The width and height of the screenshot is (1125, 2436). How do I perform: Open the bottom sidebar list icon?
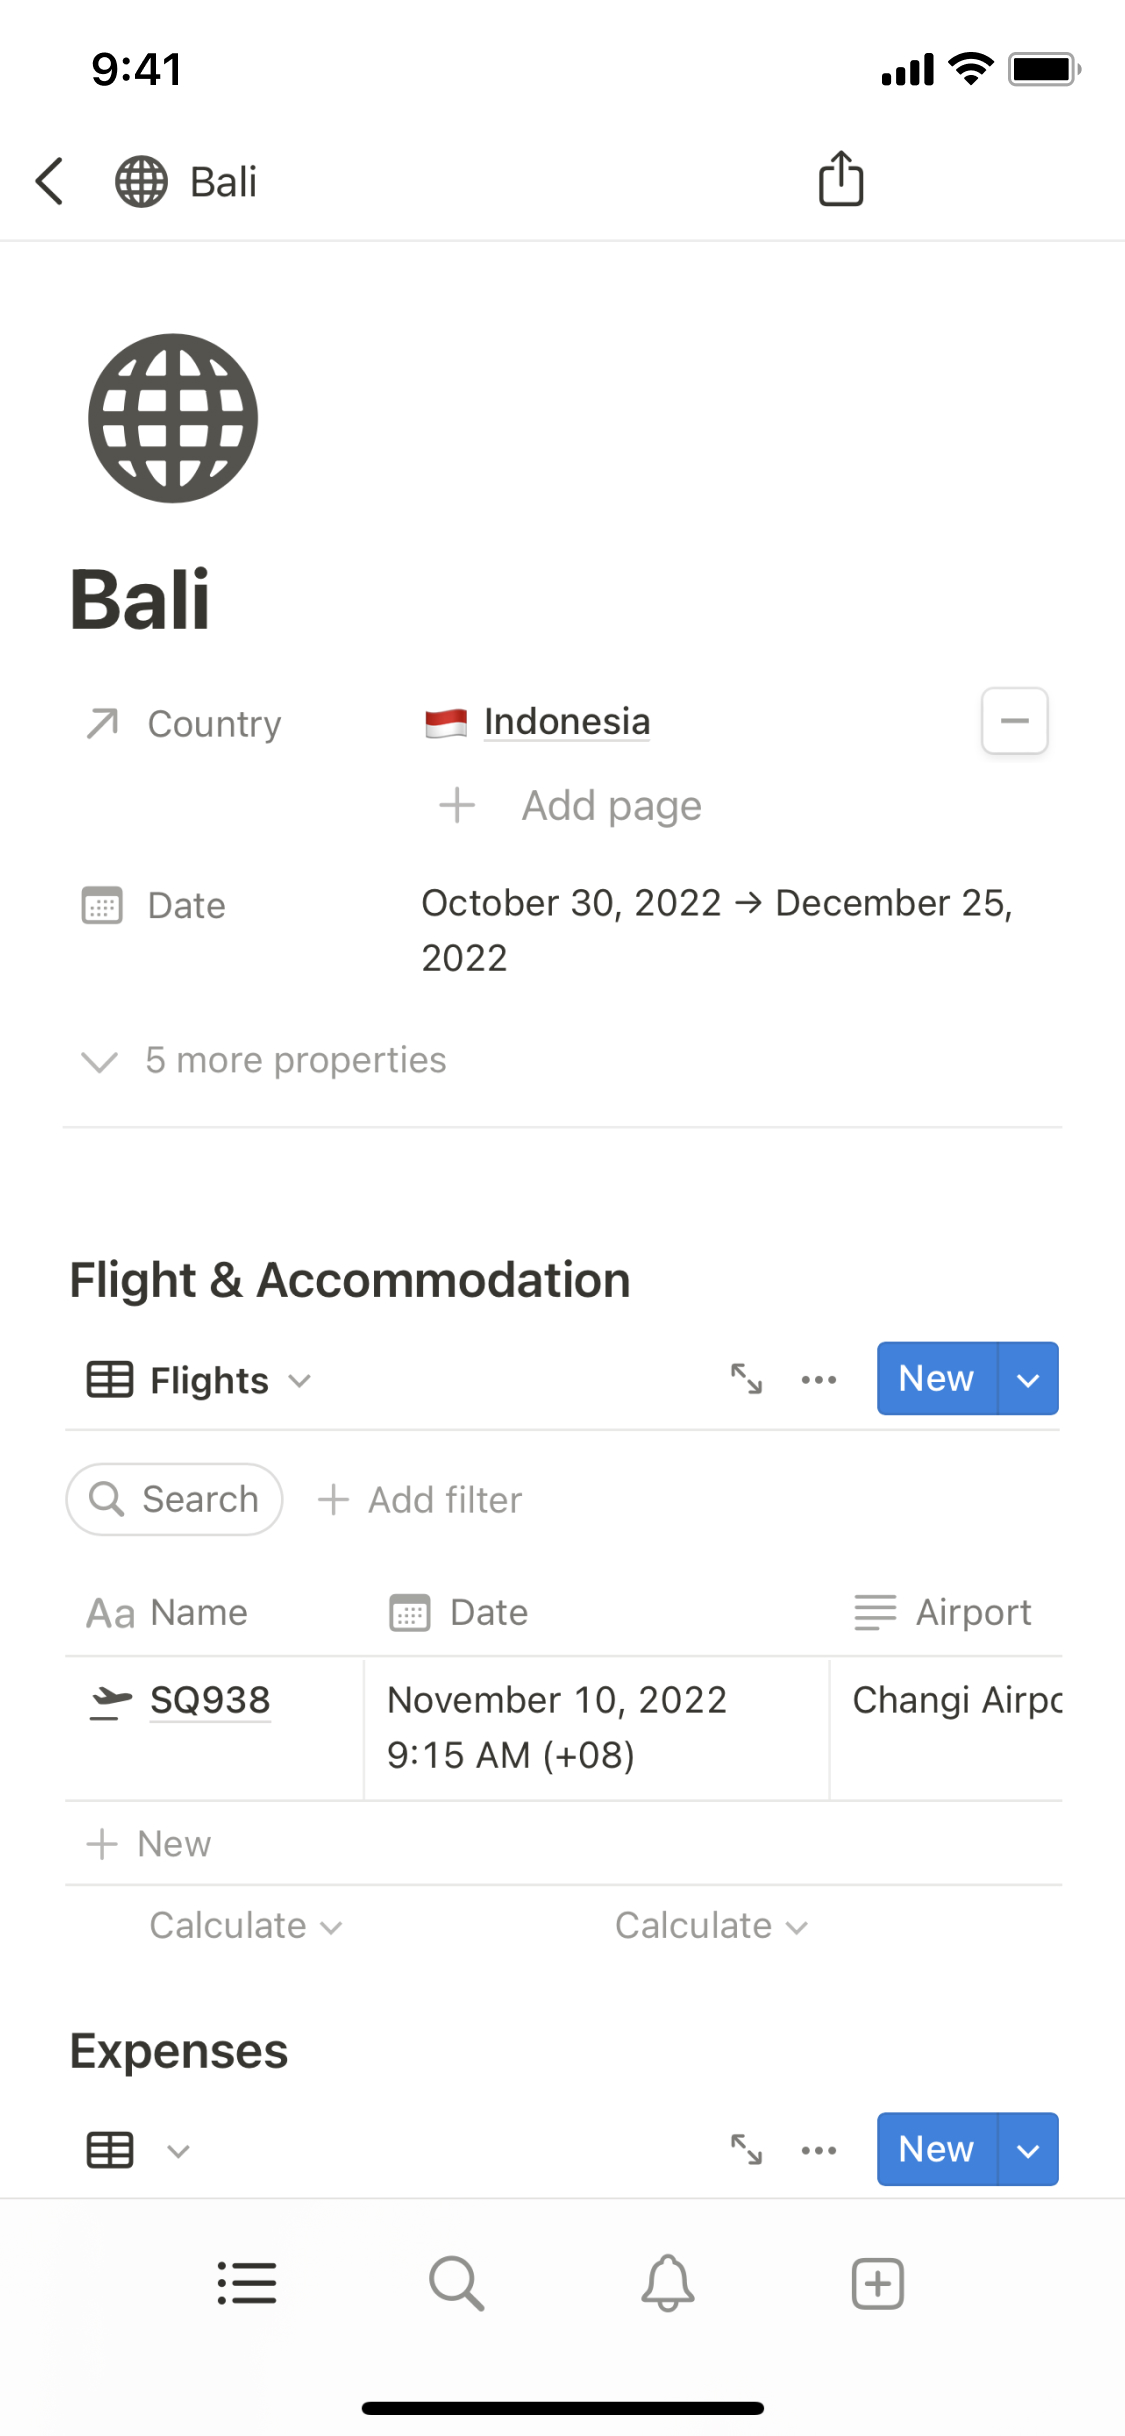247,2283
